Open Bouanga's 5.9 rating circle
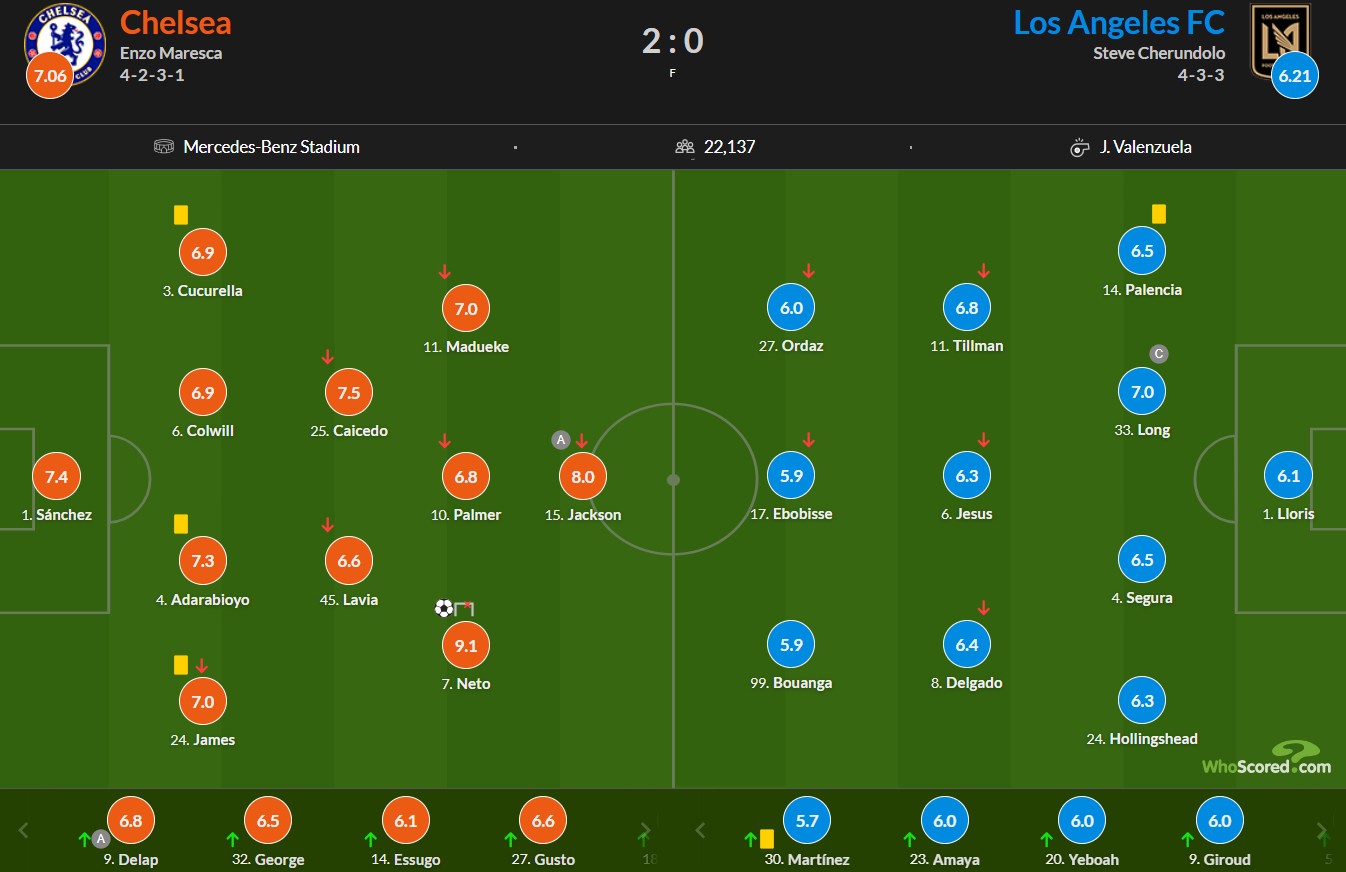The height and width of the screenshot is (872, 1346). click(x=791, y=645)
